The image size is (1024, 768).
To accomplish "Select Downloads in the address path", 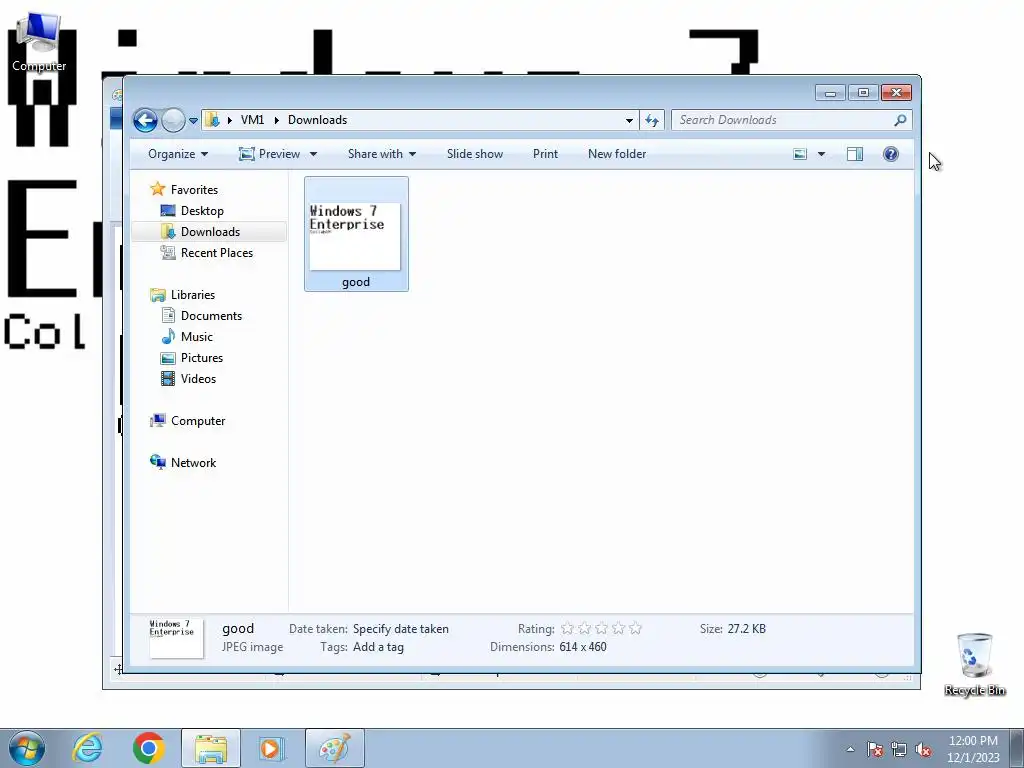I will click(x=317, y=120).
